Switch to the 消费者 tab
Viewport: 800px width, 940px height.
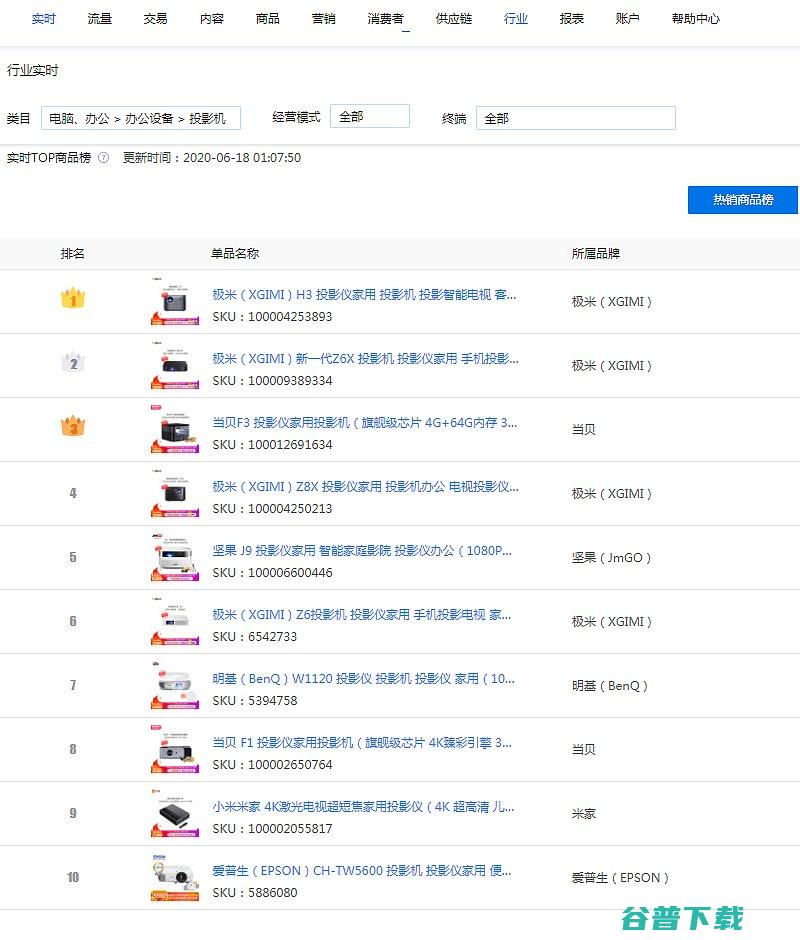tap(386, 19)
